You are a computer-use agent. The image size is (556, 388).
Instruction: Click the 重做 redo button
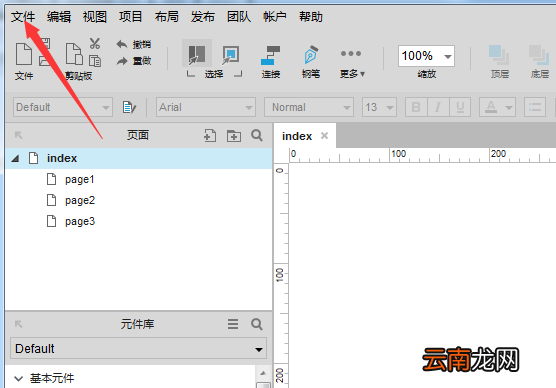coord(134,61)
